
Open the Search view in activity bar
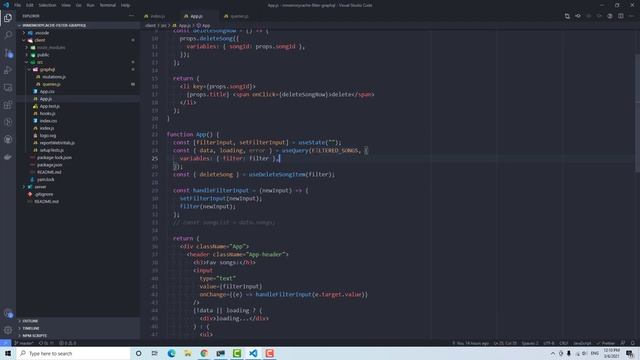(8, 35)
